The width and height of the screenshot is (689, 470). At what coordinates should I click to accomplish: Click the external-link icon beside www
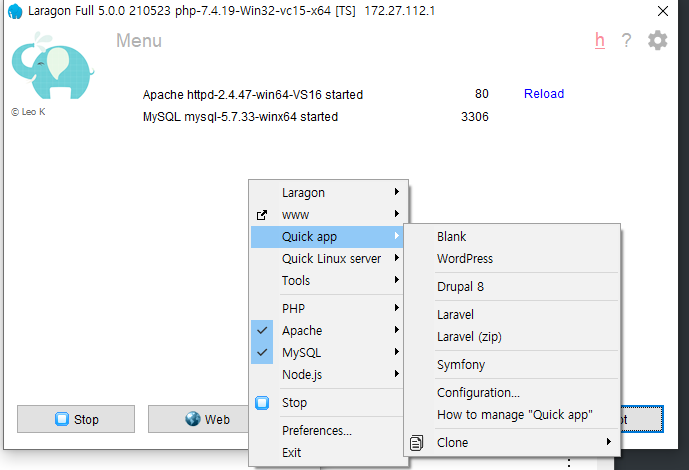[x=261, y=215]
